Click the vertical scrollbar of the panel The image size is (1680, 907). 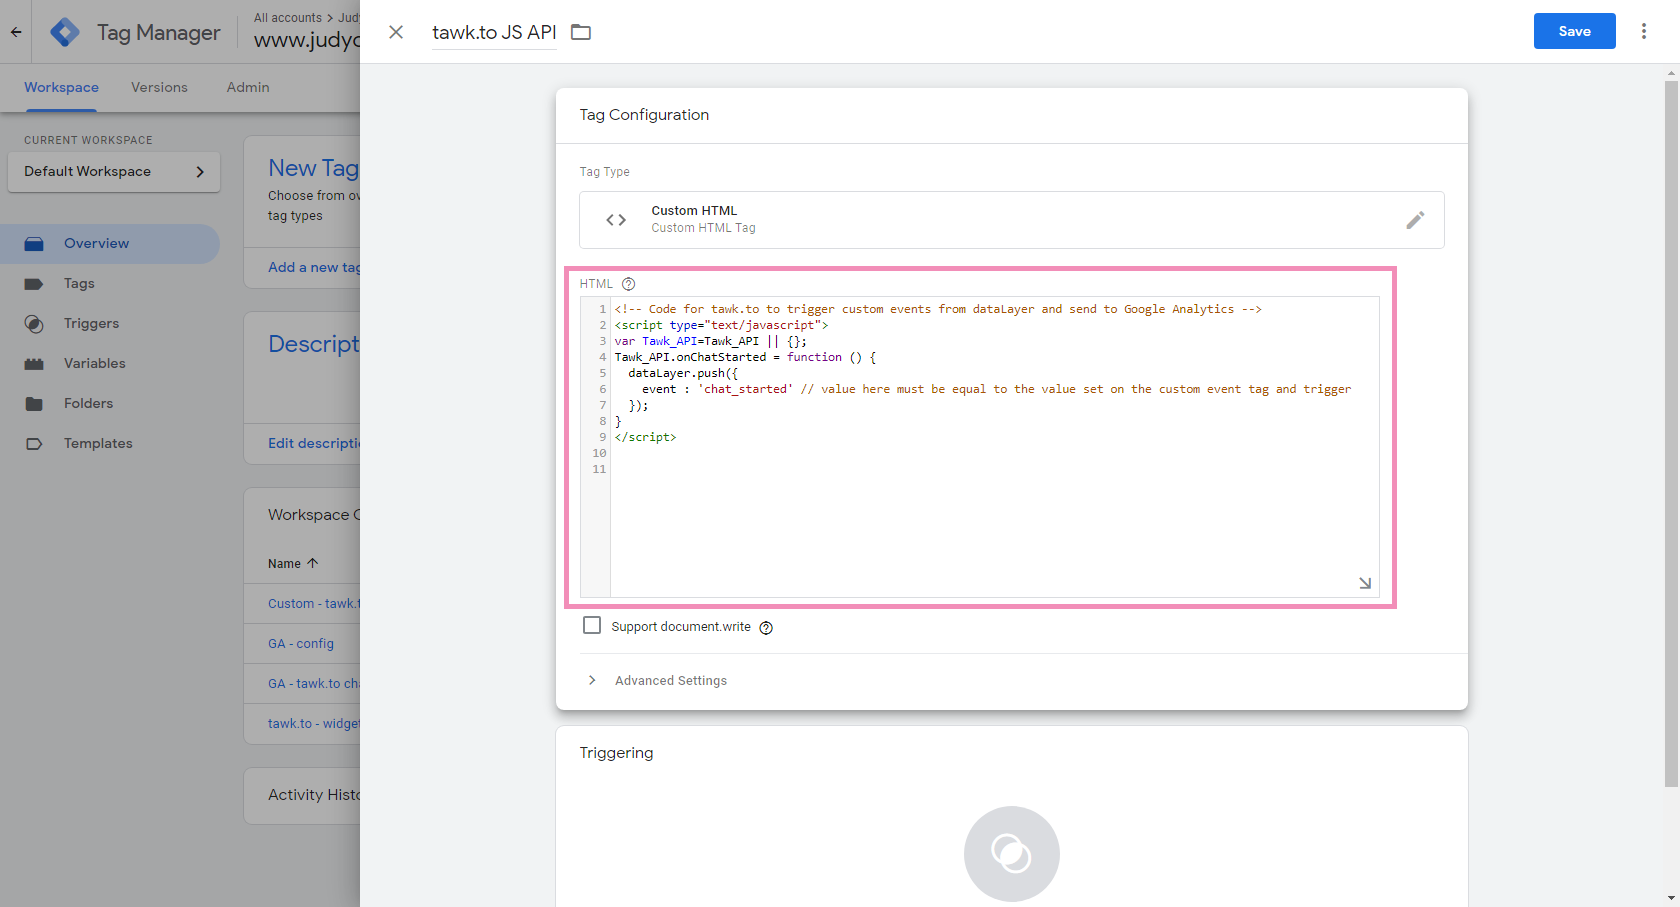(x=1671, y=434)
